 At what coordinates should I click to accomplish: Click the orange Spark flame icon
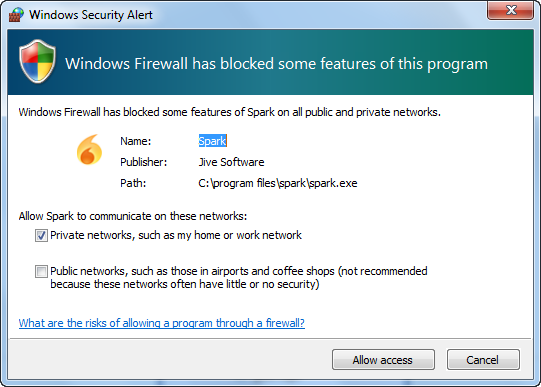click(89, 150)
